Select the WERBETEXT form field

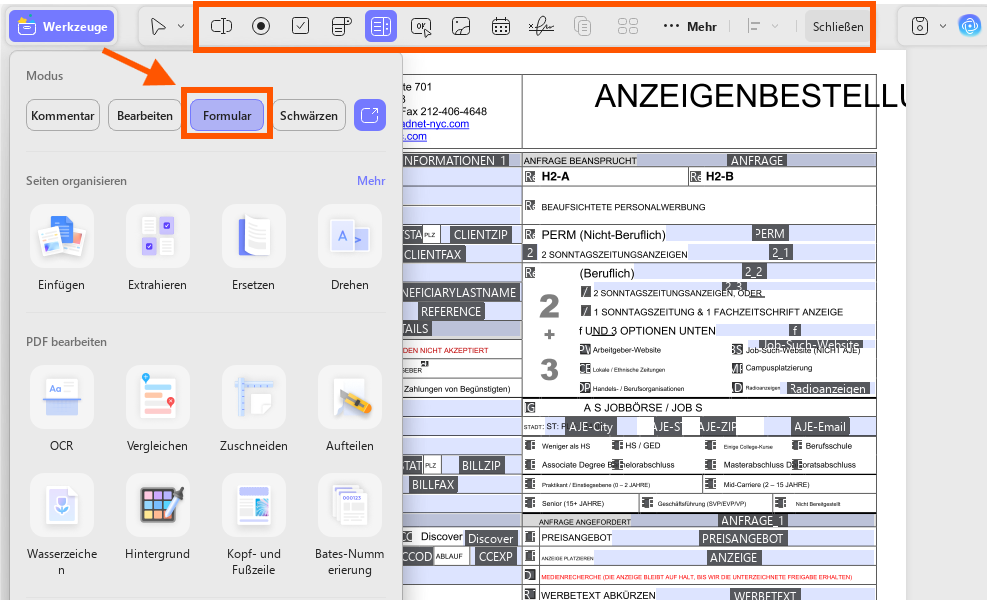point(764,594)
